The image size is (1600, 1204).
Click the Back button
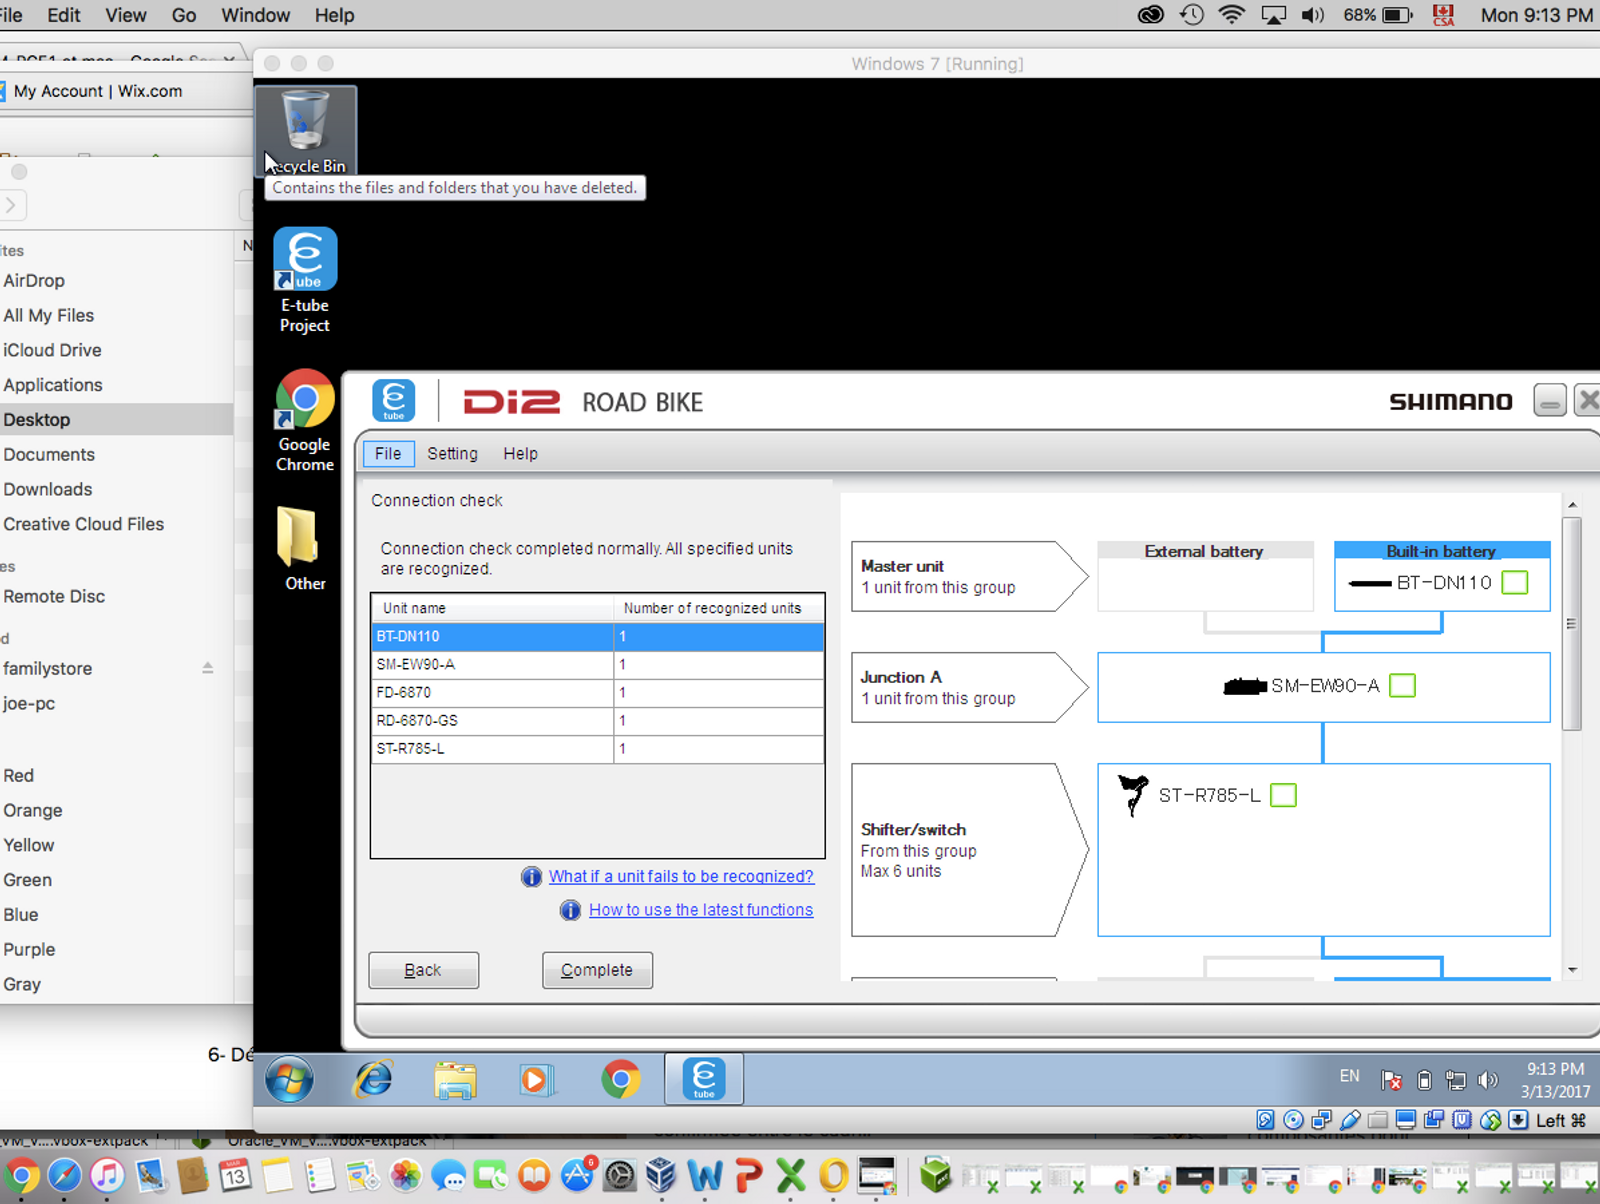[423, 970]
